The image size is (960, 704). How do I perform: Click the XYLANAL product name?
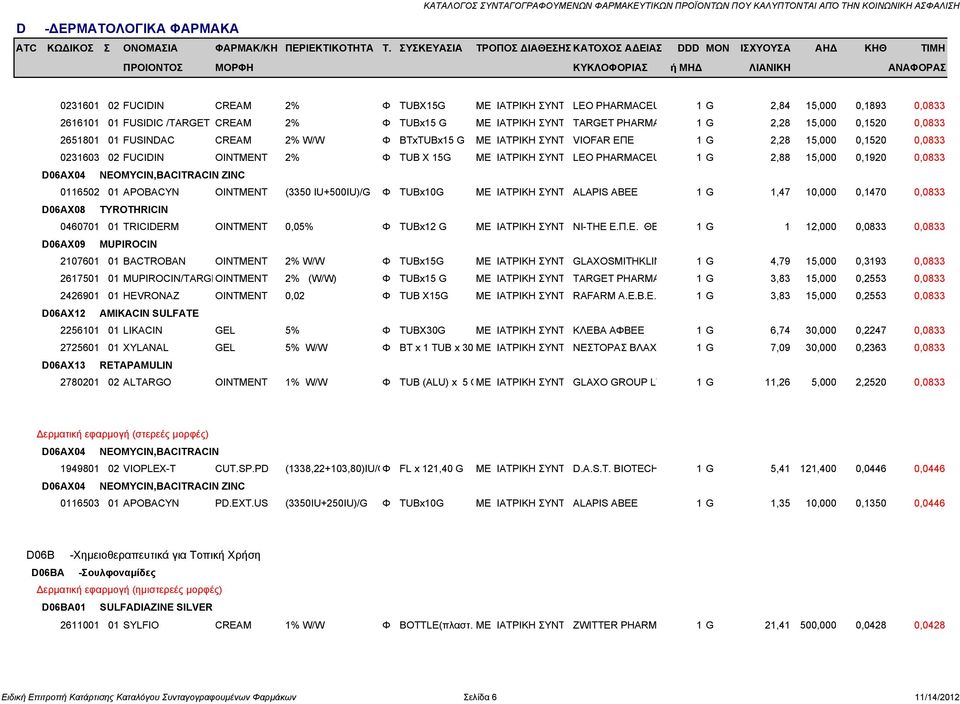[145, 348]
